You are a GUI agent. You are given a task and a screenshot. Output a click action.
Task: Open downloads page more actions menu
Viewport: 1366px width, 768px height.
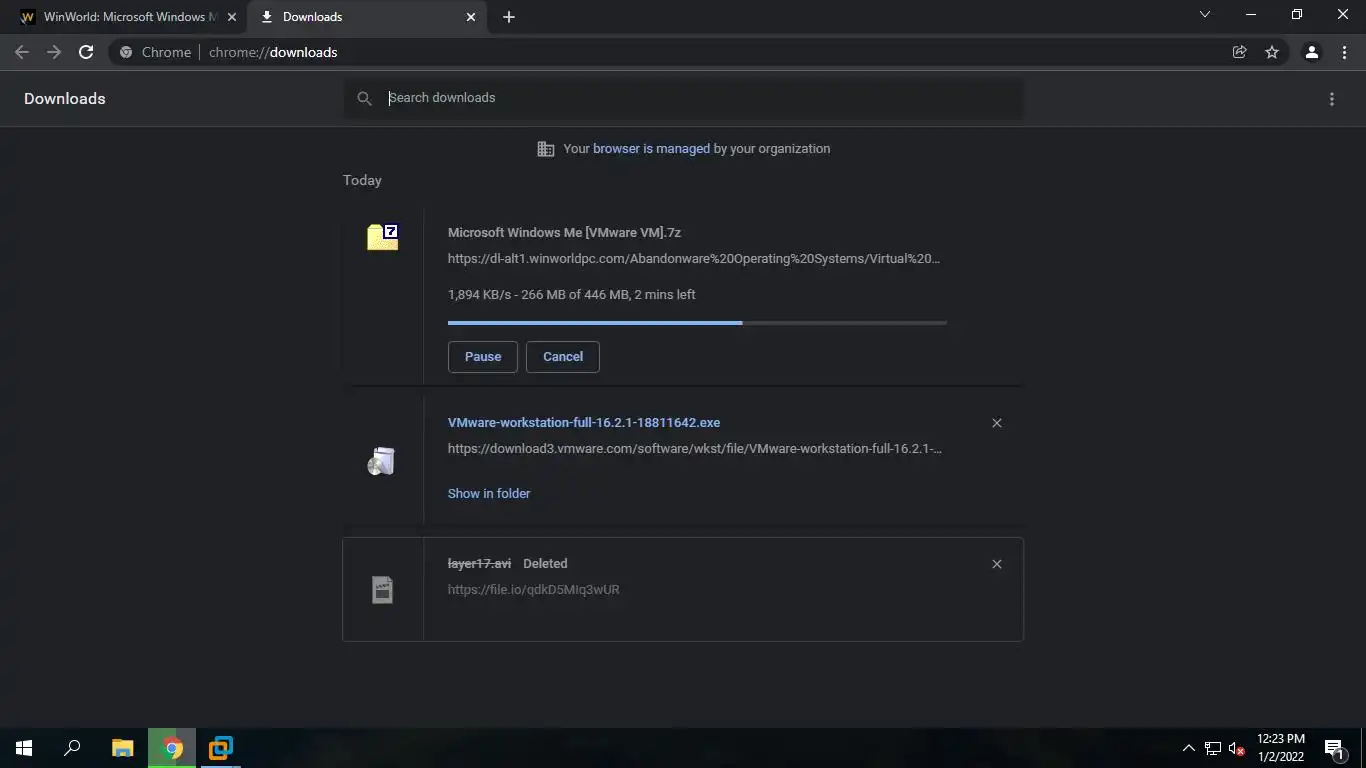click(x=1331, y=99)
